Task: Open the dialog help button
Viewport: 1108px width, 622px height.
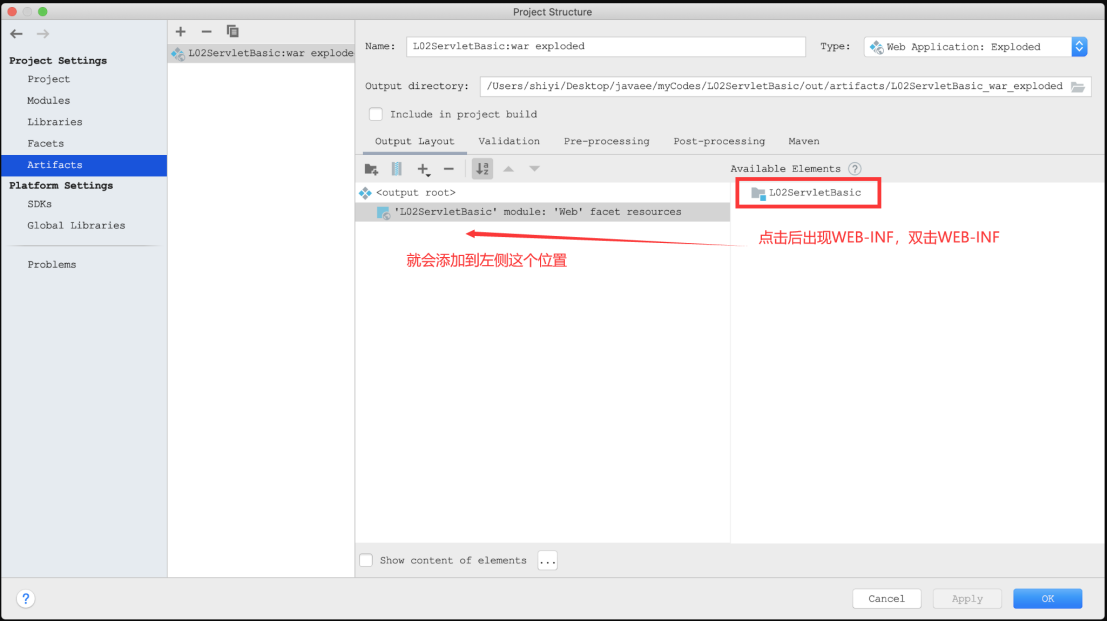Action: tap(25, 599)
